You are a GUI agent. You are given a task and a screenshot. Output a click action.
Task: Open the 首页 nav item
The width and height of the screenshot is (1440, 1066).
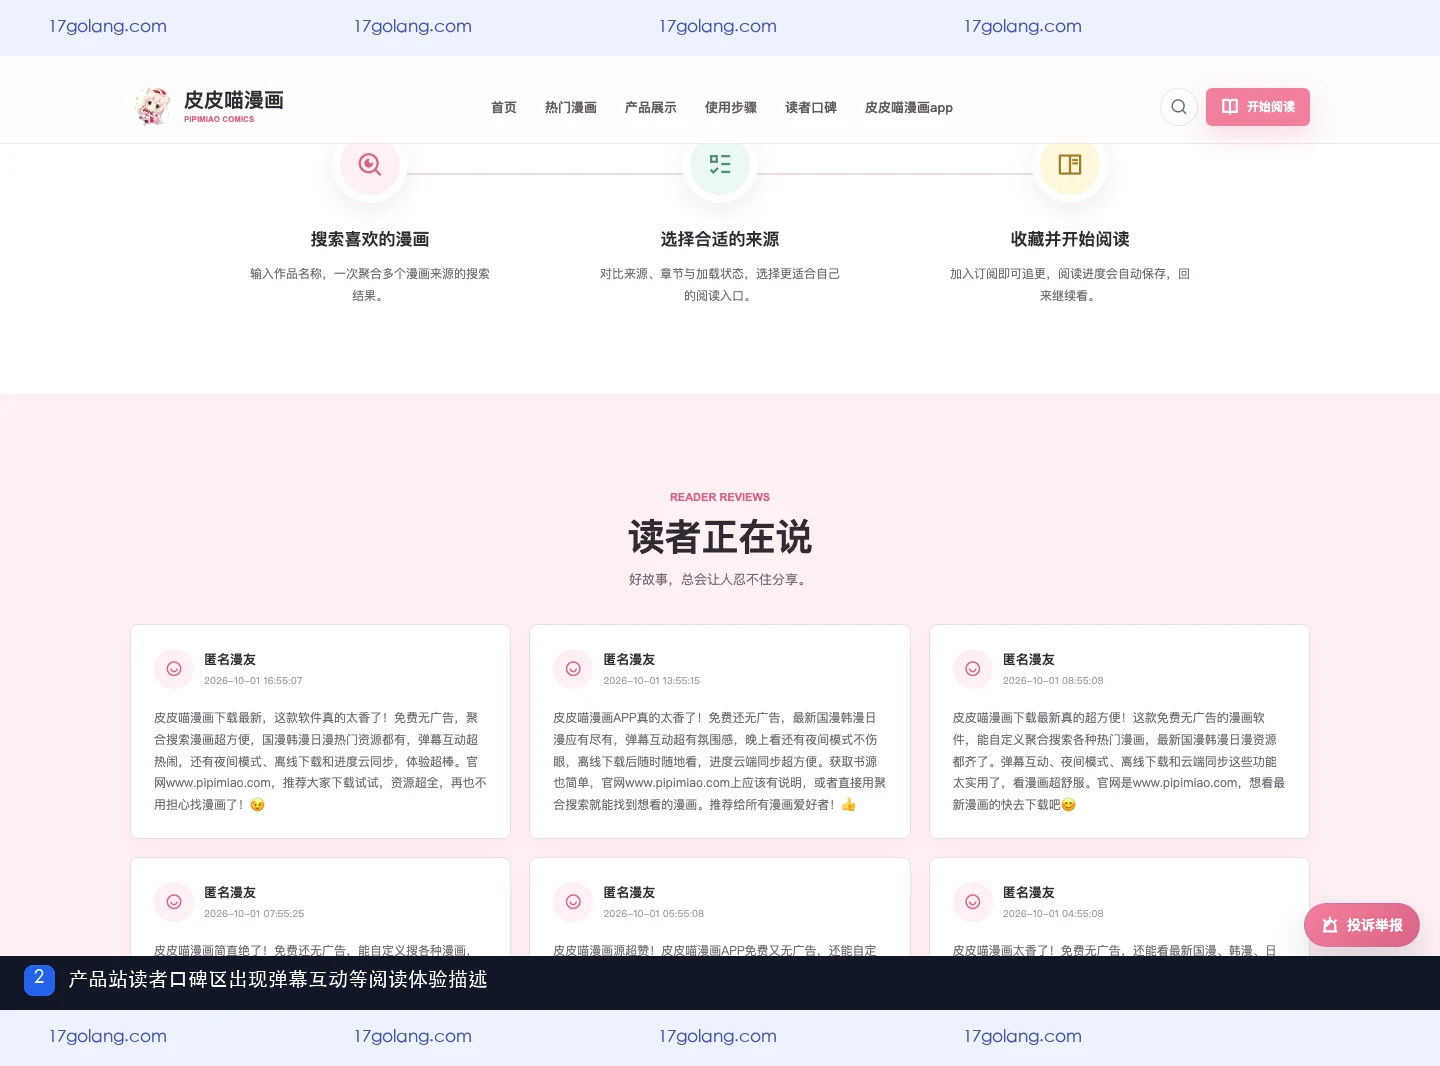tap(504, 108)
